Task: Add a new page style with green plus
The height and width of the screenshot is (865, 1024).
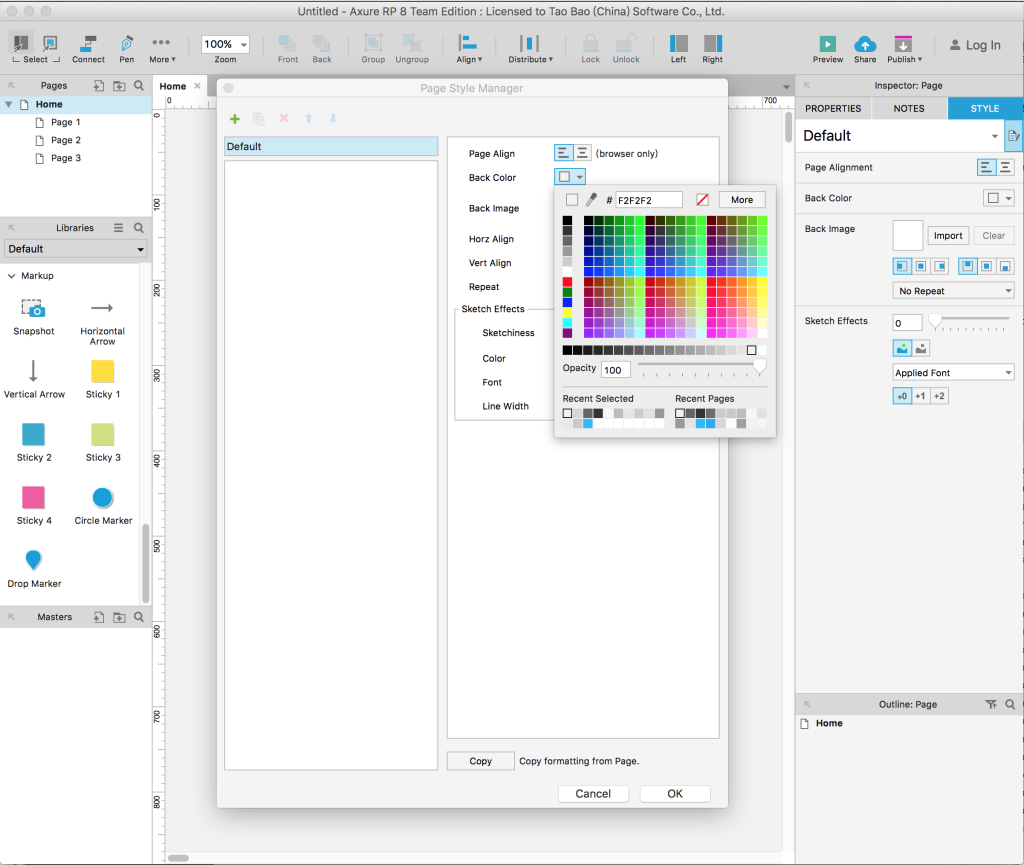Action: (x=234, y=119)
